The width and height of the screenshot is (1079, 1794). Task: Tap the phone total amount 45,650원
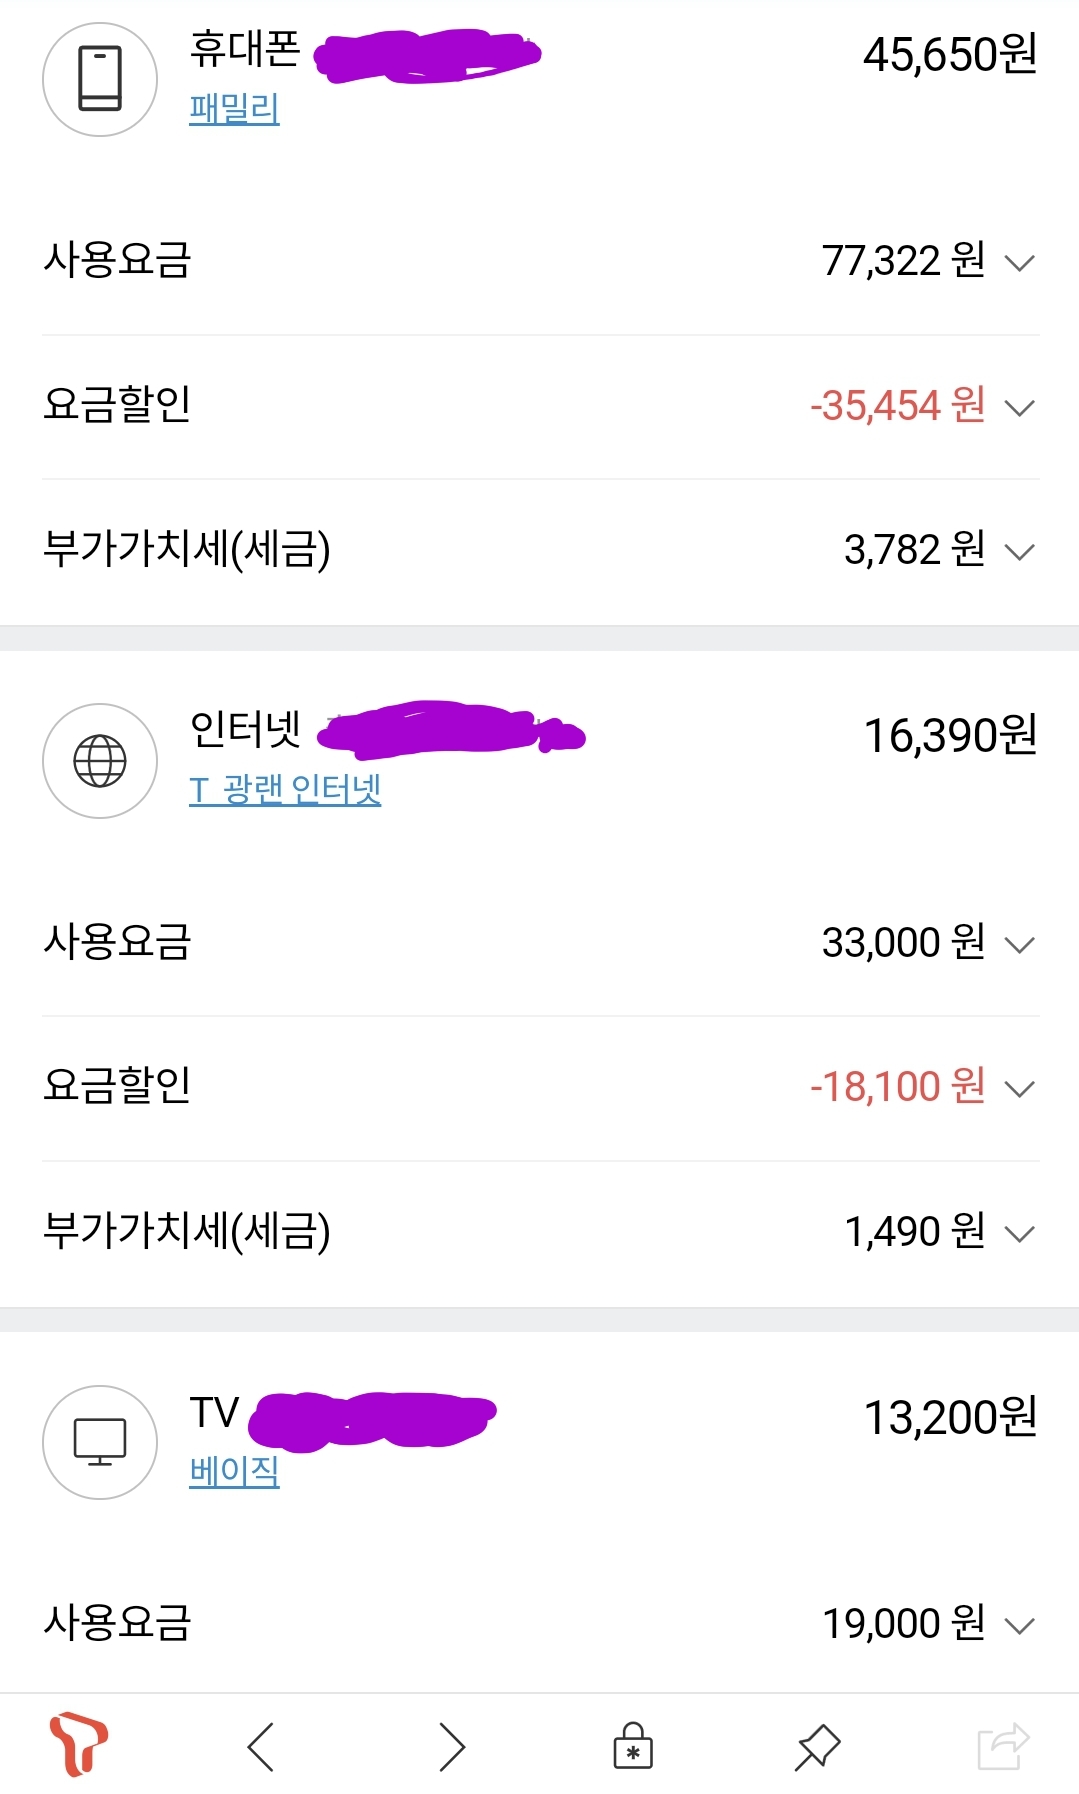(949, 55)
